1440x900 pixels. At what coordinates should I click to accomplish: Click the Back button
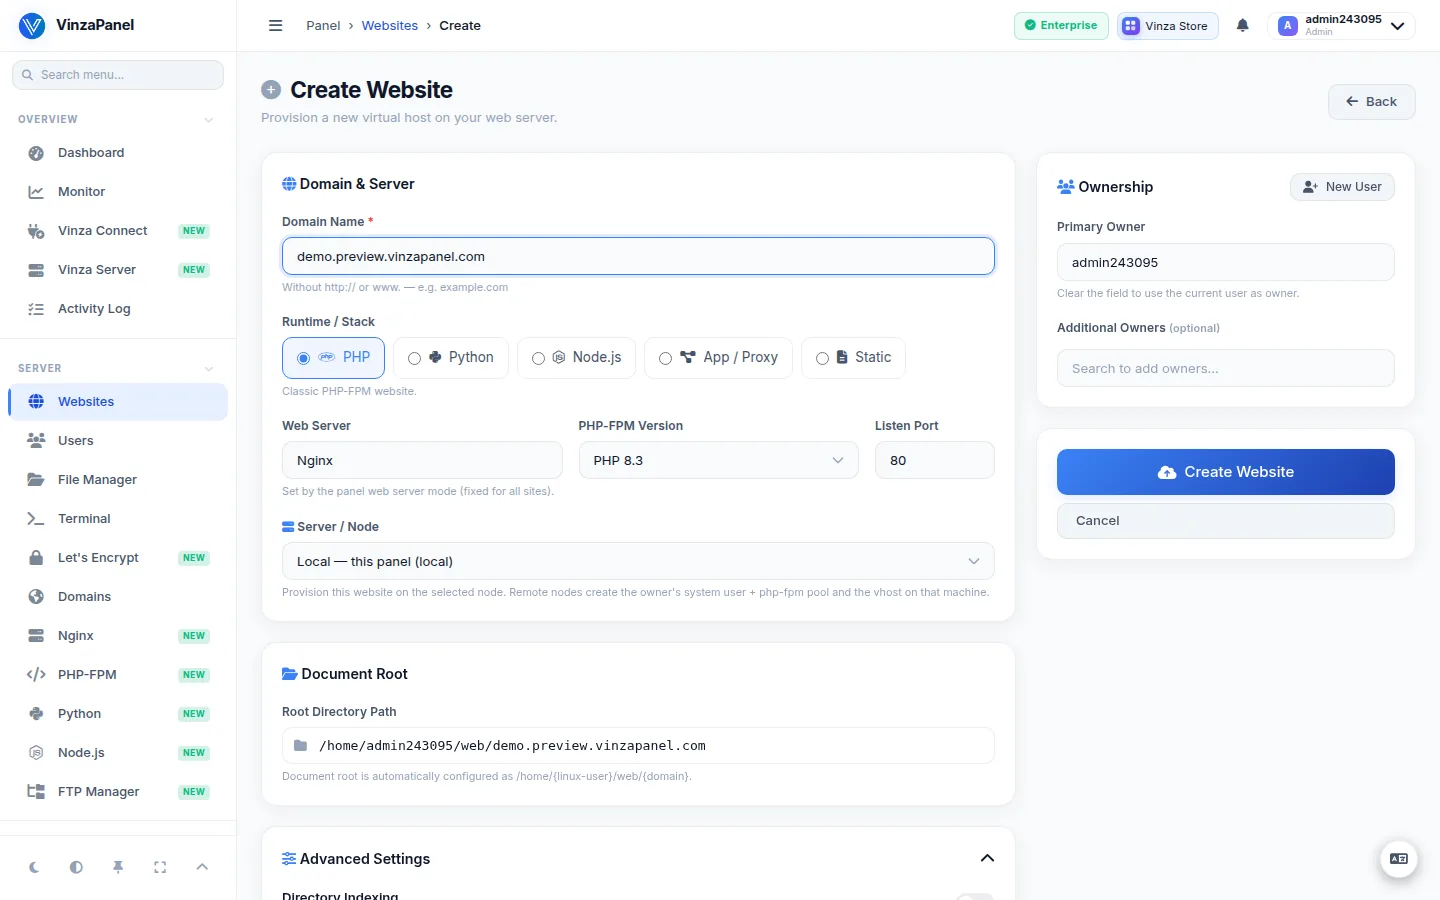[1371, 102]
